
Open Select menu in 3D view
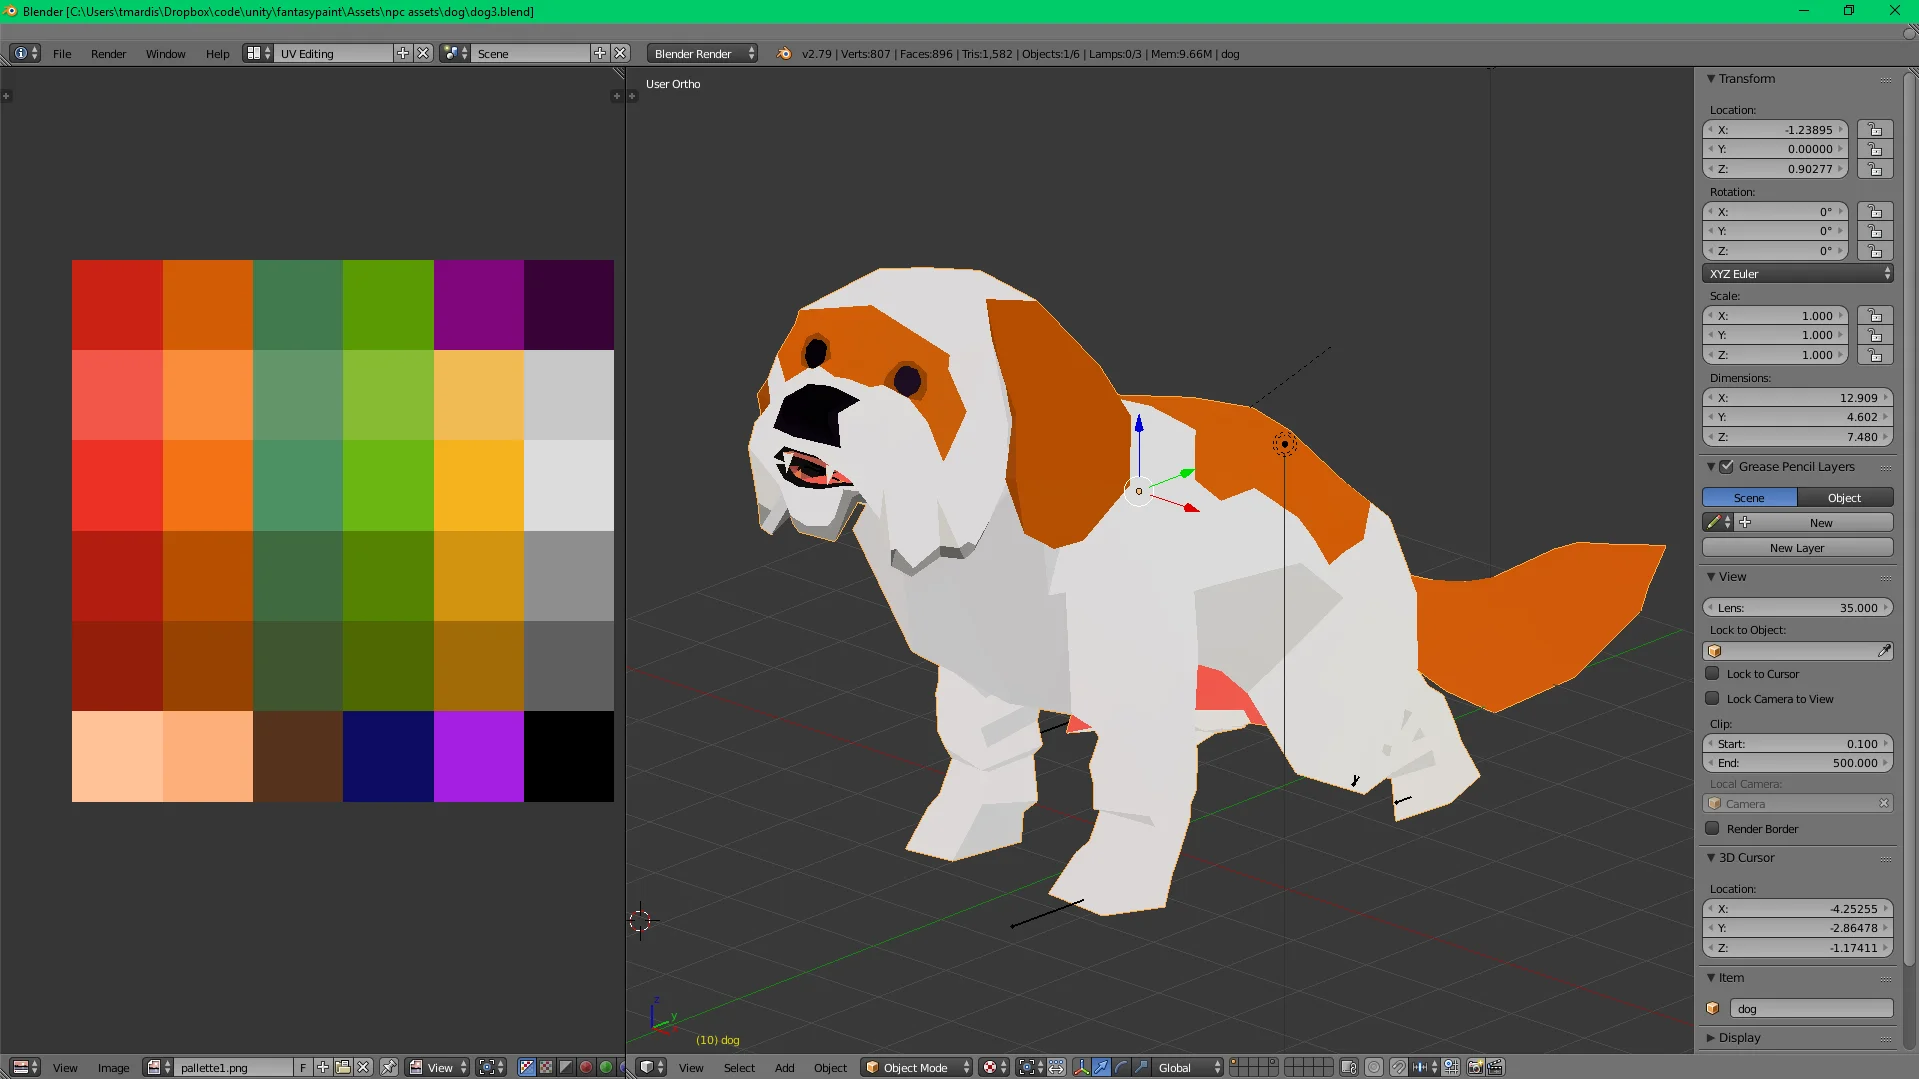739,1068
